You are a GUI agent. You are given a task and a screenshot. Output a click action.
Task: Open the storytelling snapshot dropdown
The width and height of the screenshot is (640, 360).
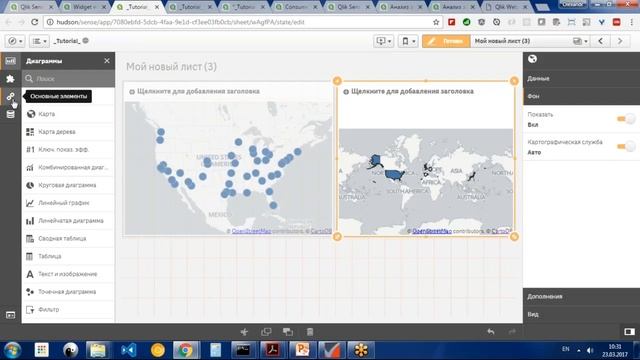(x=384, y=41)
